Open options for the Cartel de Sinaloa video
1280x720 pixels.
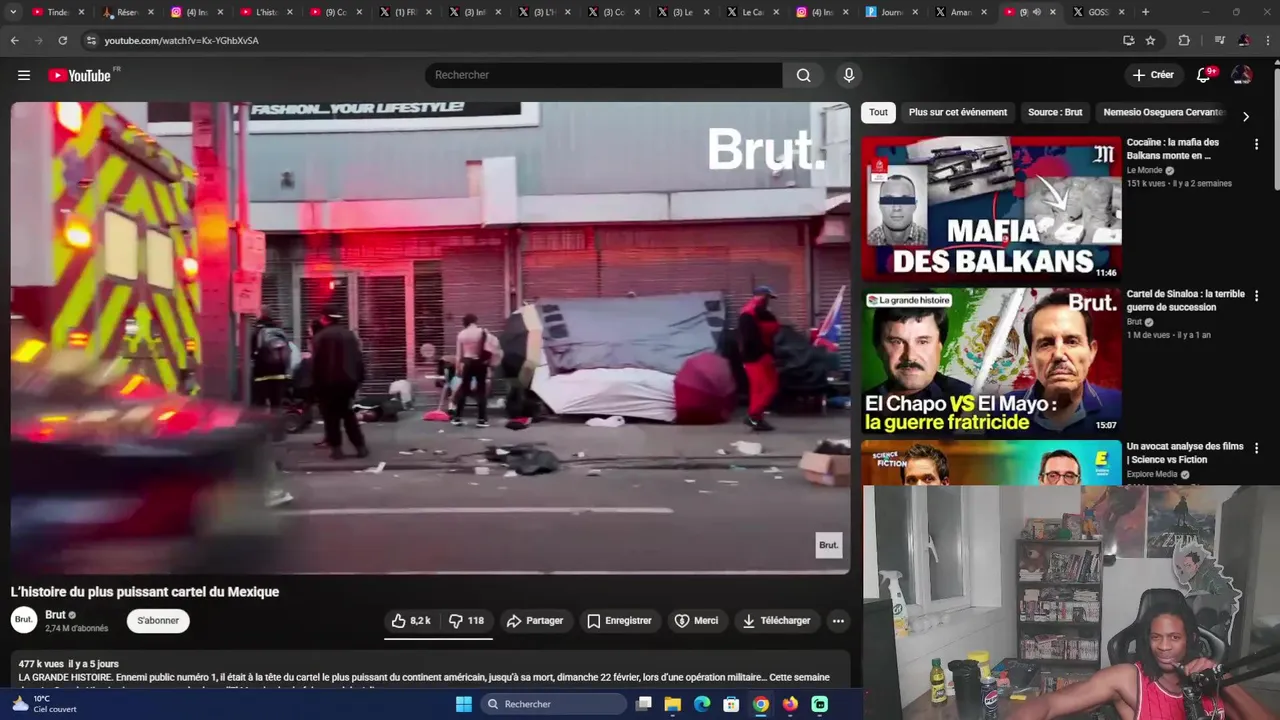pyautogui.click(x=1256, y=296)
